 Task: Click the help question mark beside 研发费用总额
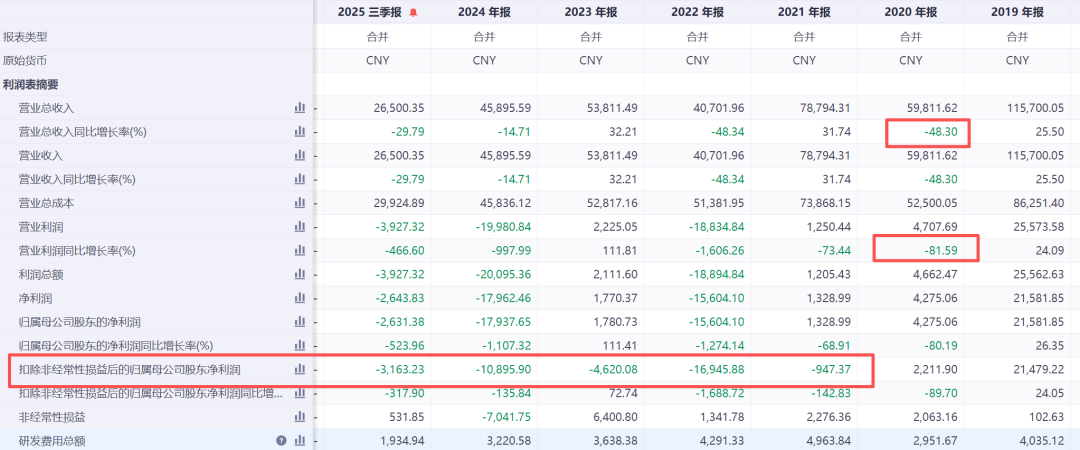(x=282, y=441)
